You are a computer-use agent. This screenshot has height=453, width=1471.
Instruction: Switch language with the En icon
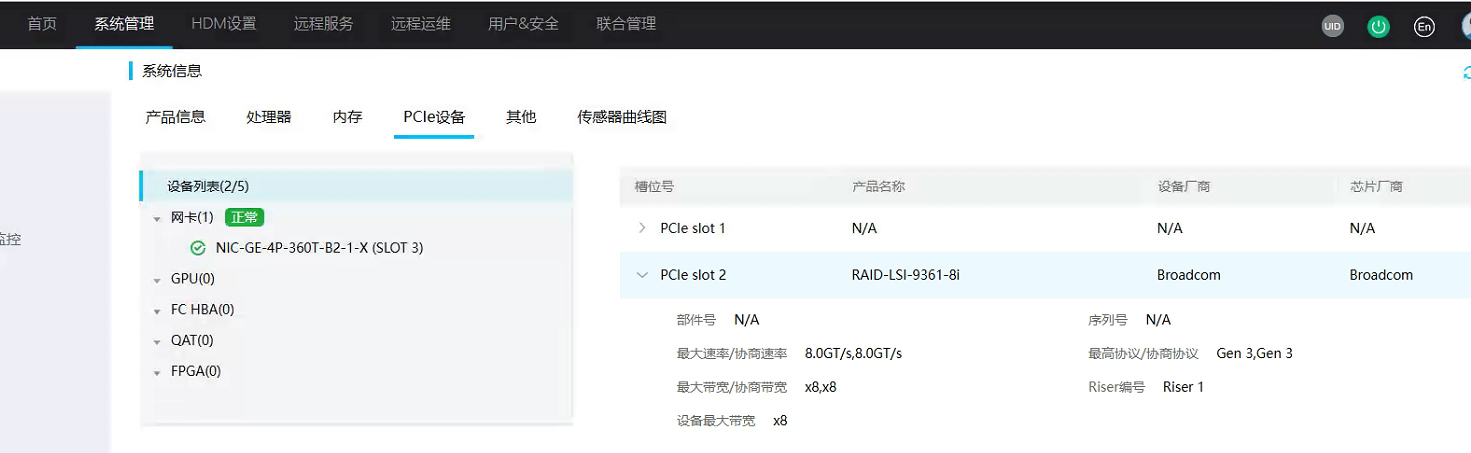point(1424,27)
